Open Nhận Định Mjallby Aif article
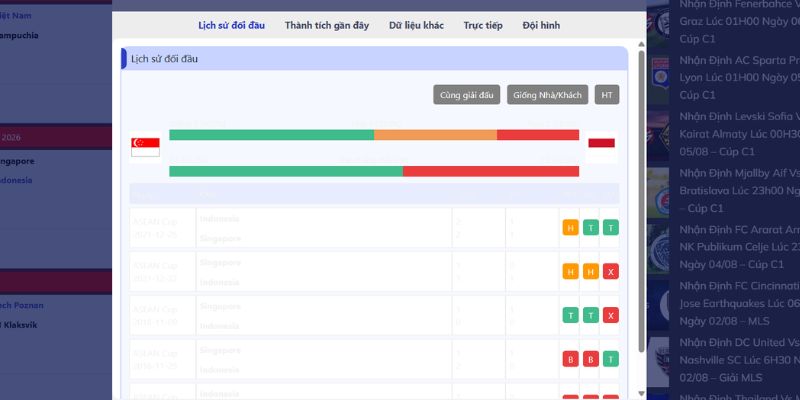The width and height of the screenshot is (800, 400). [740, 191]
